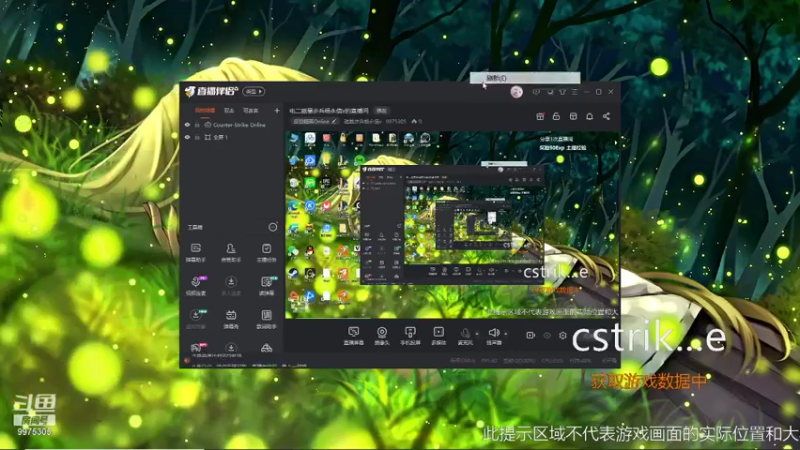This screenshot has height=450, width=800.
Task: Open the room manager assistant (person icon) tool
Action: click(231, 252)
